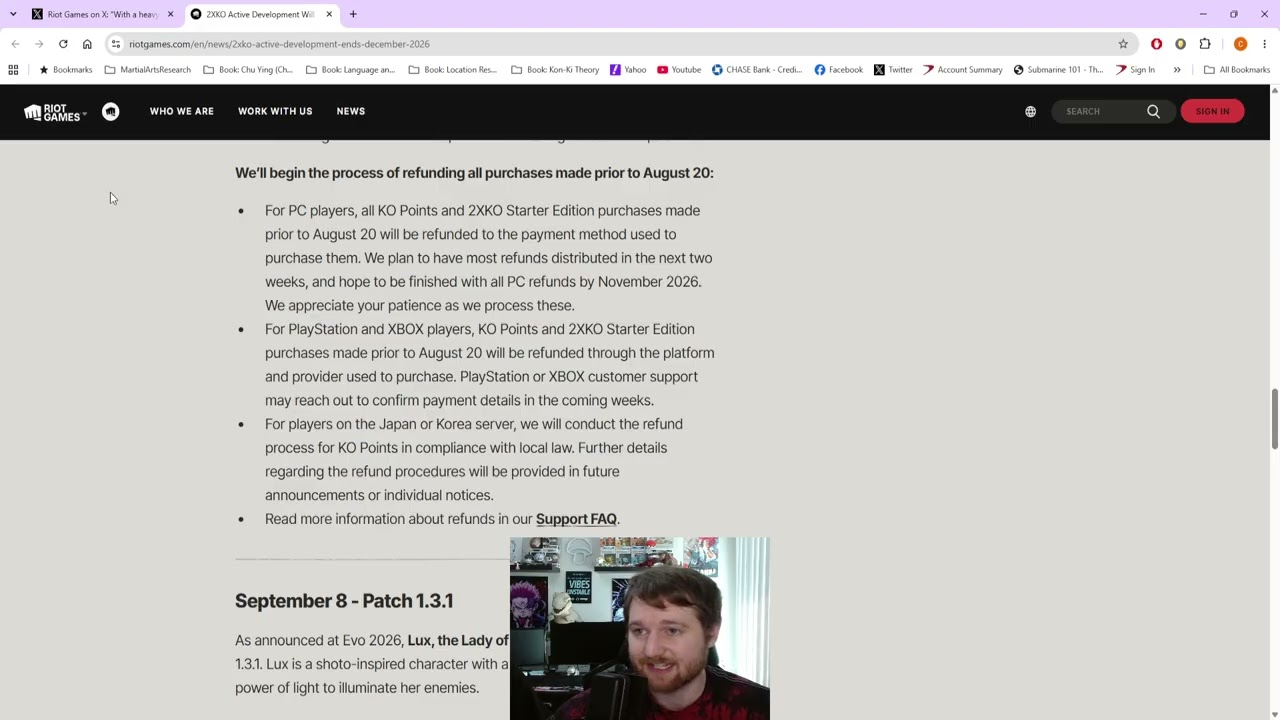Click the Riot Games logo

click(54, 112)
